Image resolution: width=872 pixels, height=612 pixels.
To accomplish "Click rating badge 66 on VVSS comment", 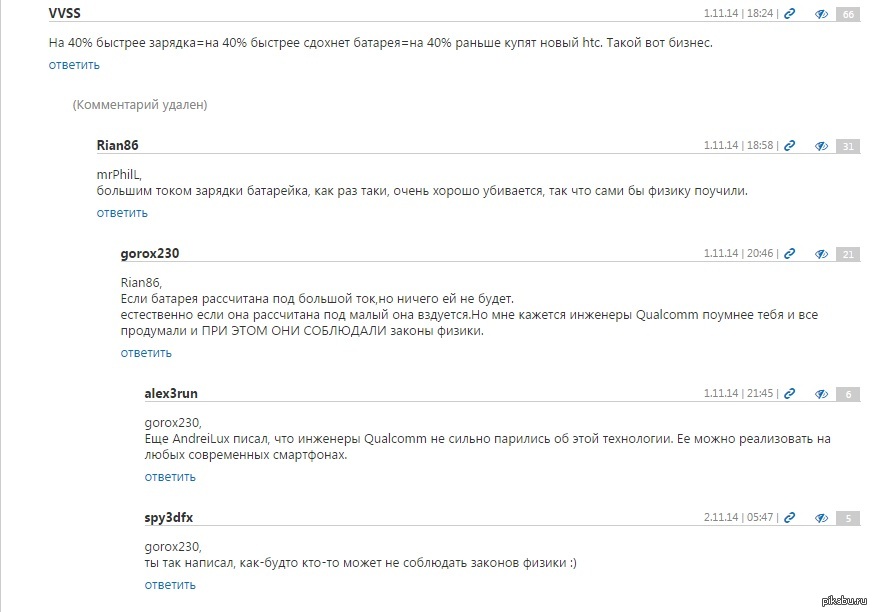I will pos(848,14).
